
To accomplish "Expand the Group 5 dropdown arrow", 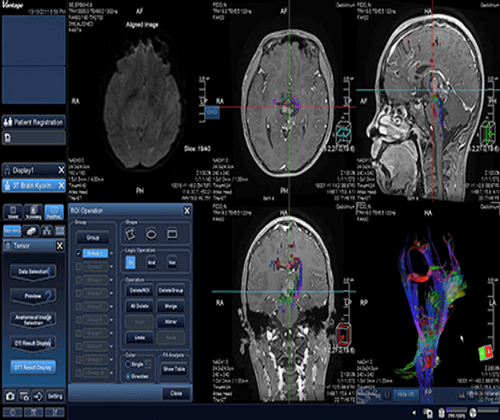I will pos(111,307).
